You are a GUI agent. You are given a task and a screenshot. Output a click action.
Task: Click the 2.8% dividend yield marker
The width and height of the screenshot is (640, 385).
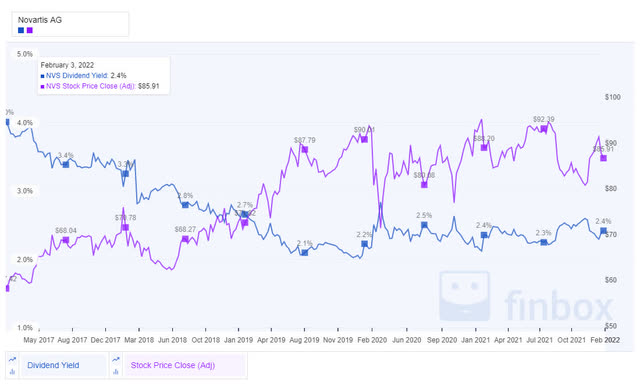point(185,205)
